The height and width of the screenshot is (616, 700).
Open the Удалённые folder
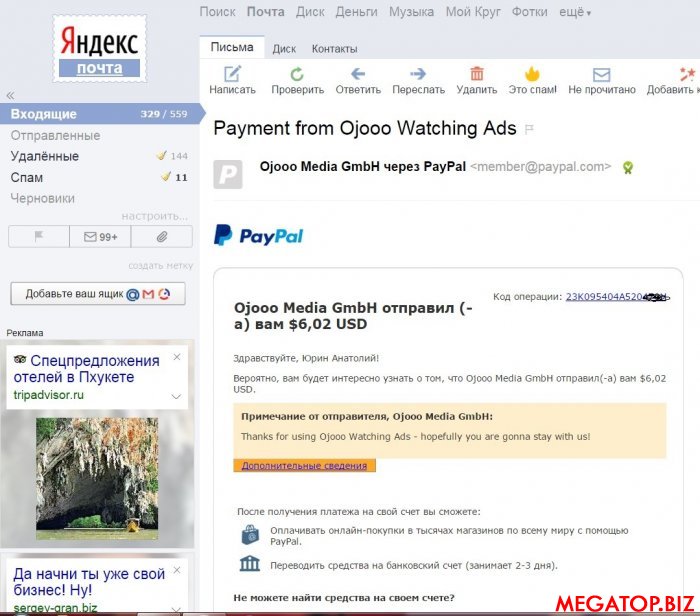tap(45, 156)
